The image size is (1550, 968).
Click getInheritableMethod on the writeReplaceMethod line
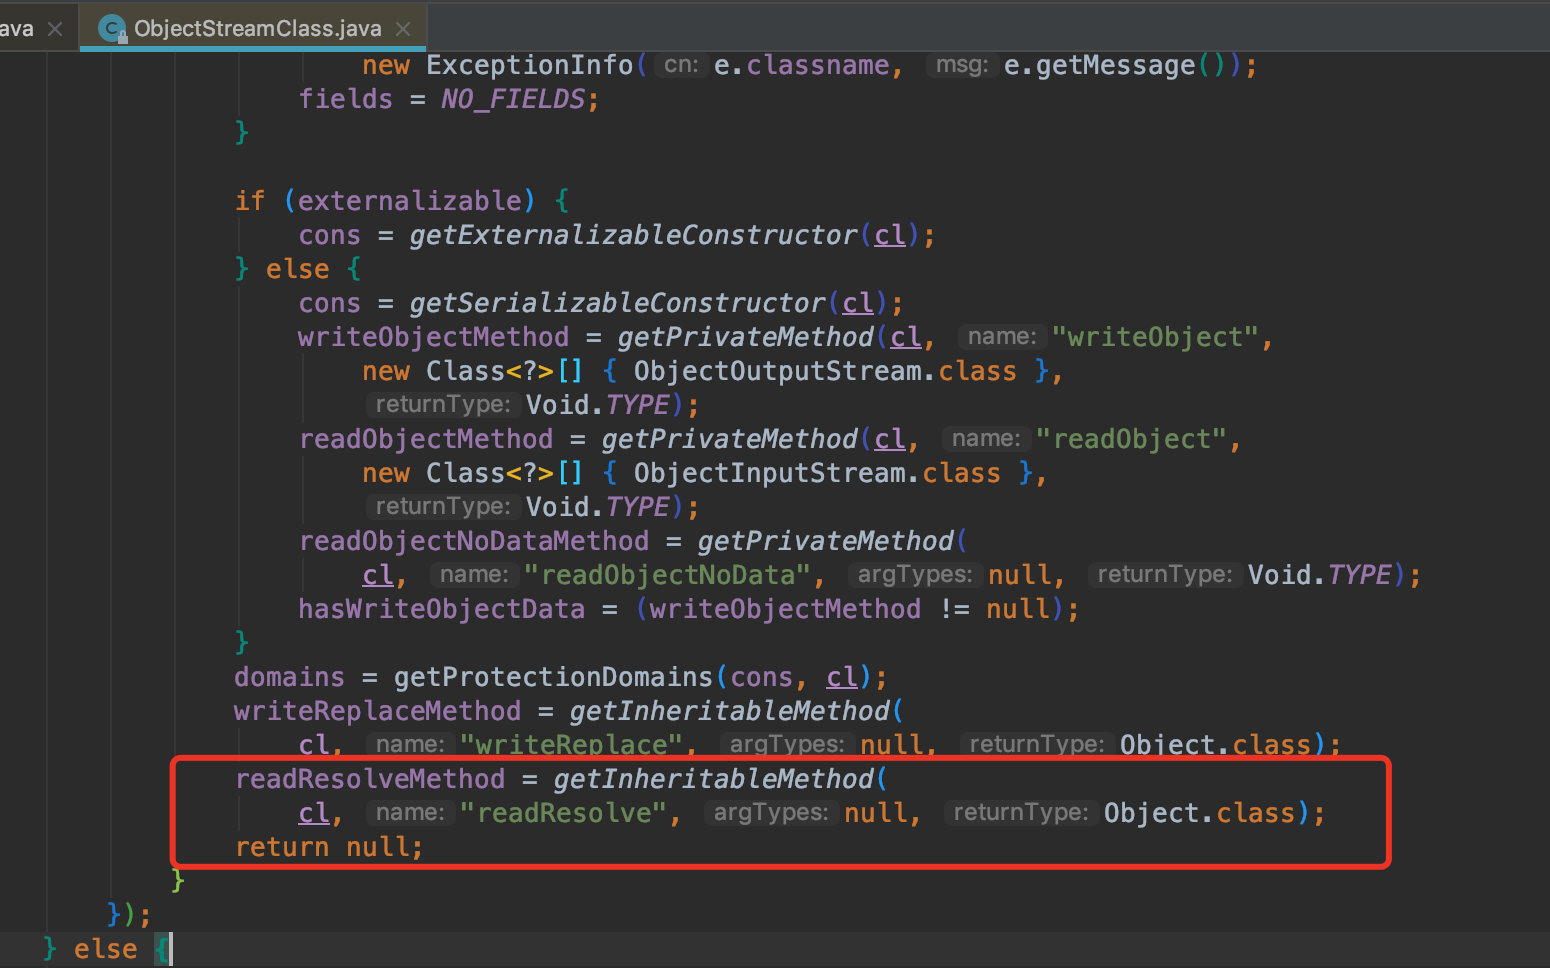(730, 711)
